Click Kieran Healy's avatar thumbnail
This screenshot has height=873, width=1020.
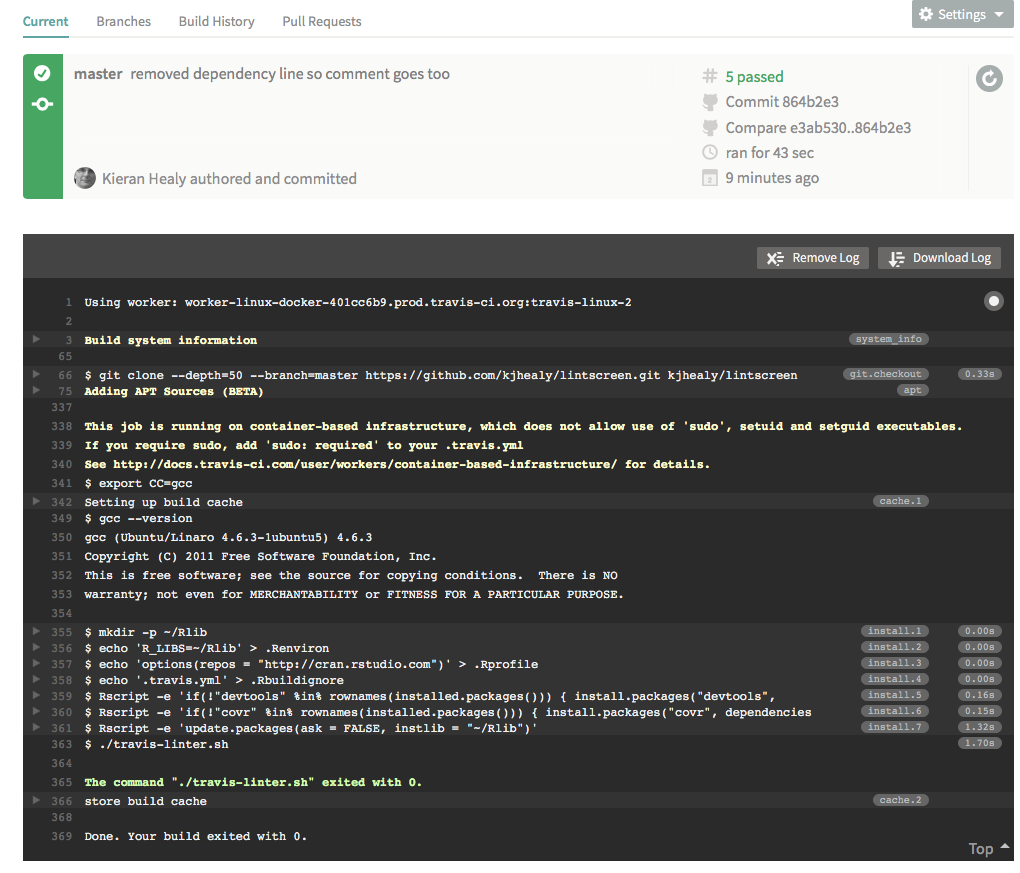point(85,178)
